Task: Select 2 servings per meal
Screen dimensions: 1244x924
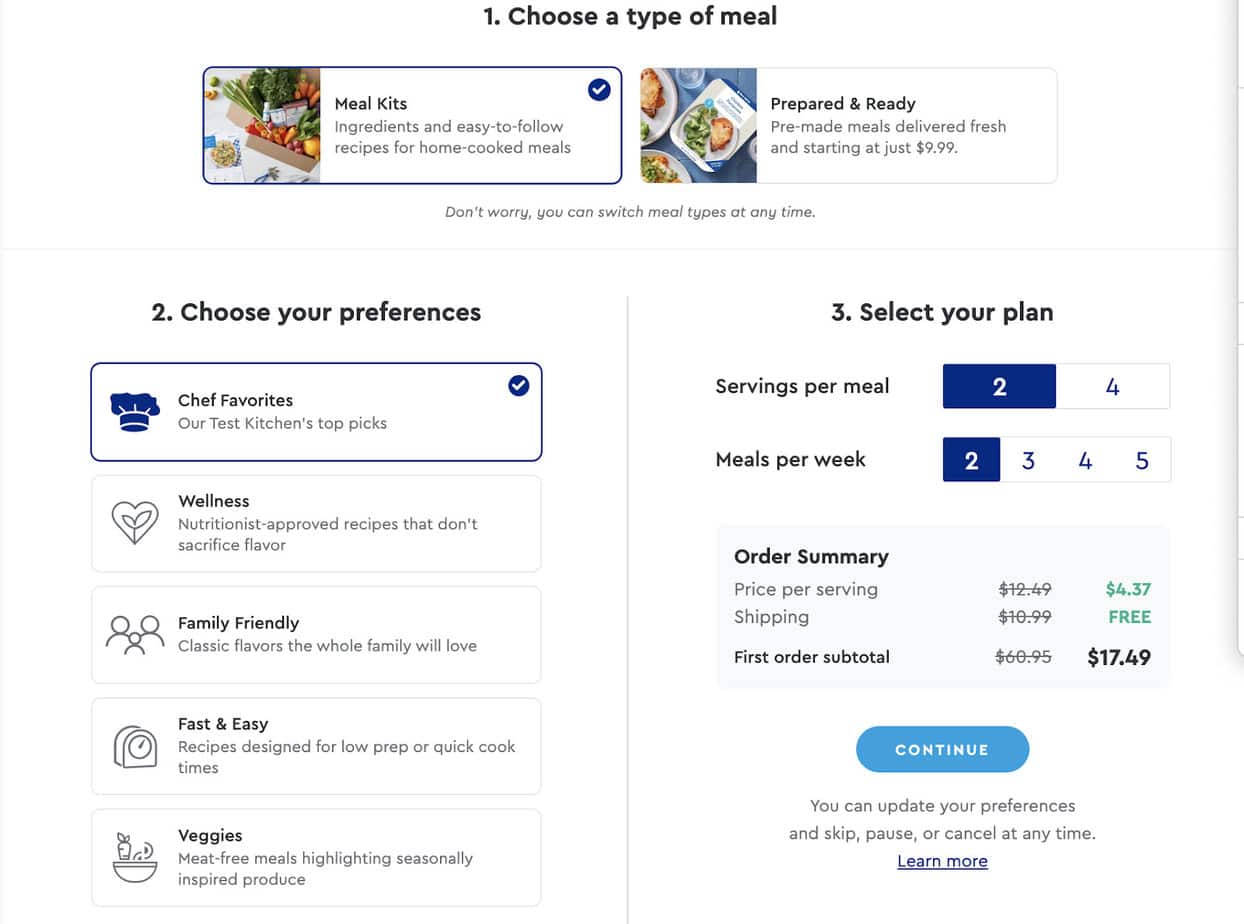Action: (999, 387)
